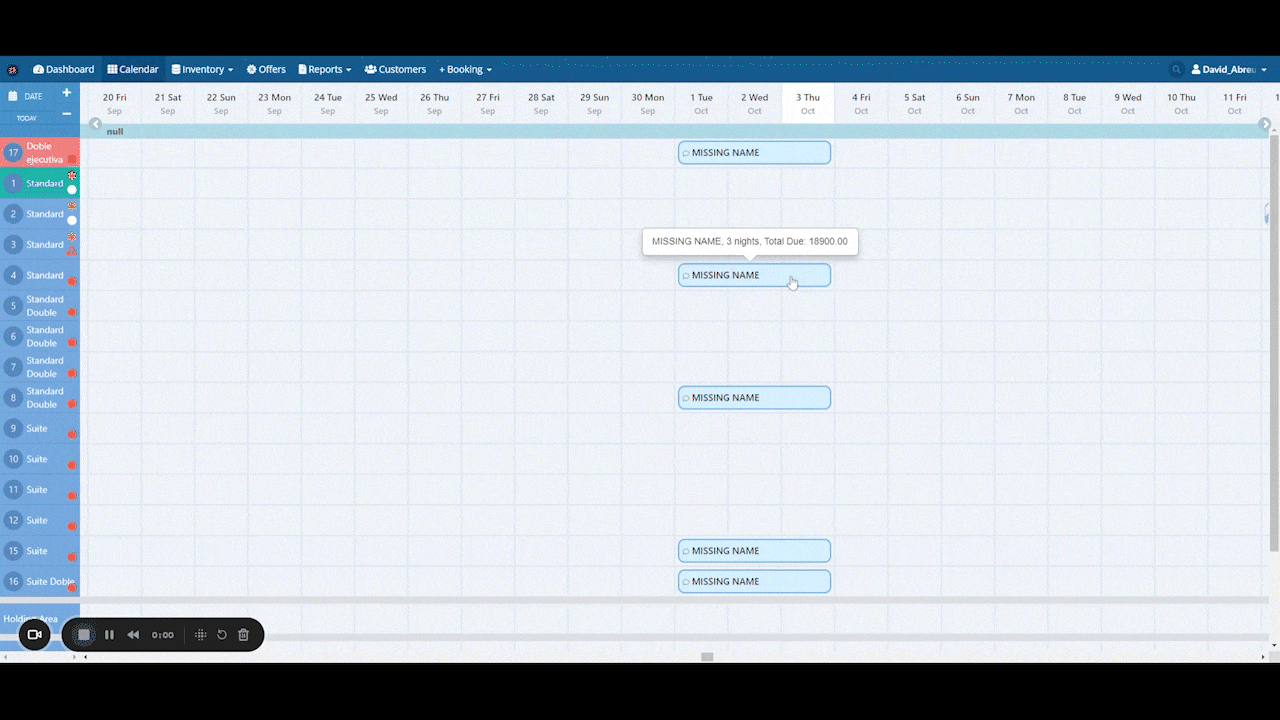Switch to the Calendar view
The width and height of the screenshot is (1280, 720).
click(133, 69)
